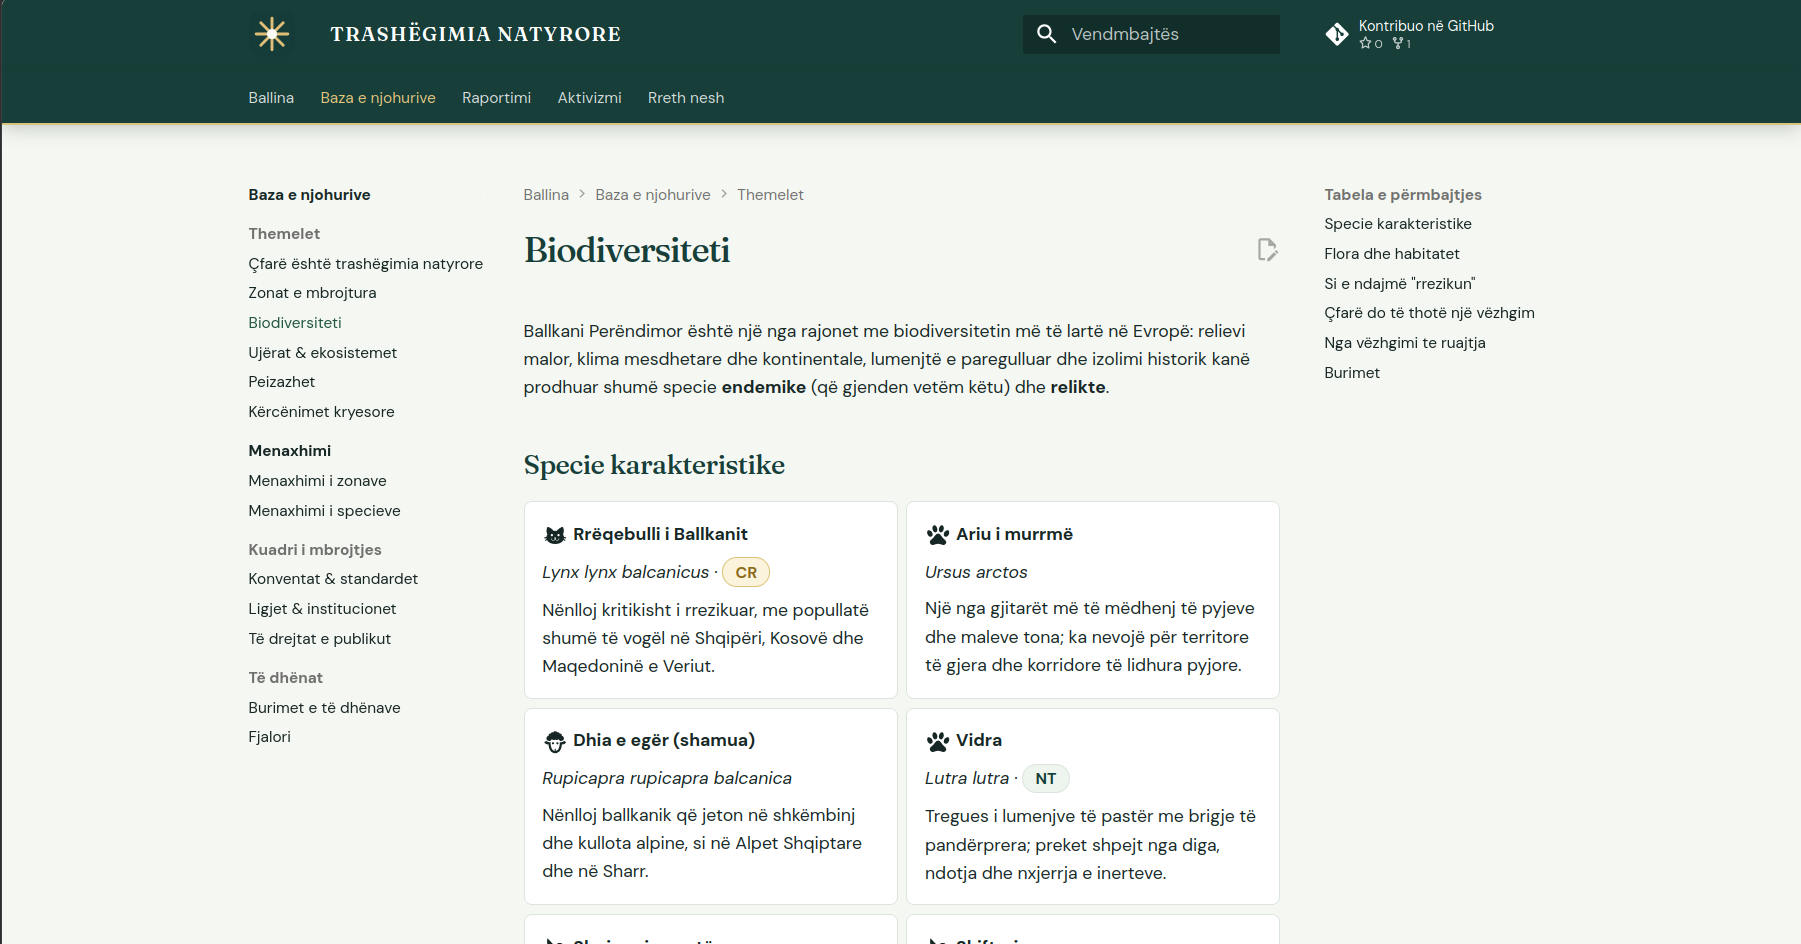
Task: Jump to Si e ndajmë "rrezikun" section
Action: coord(1400,284)
